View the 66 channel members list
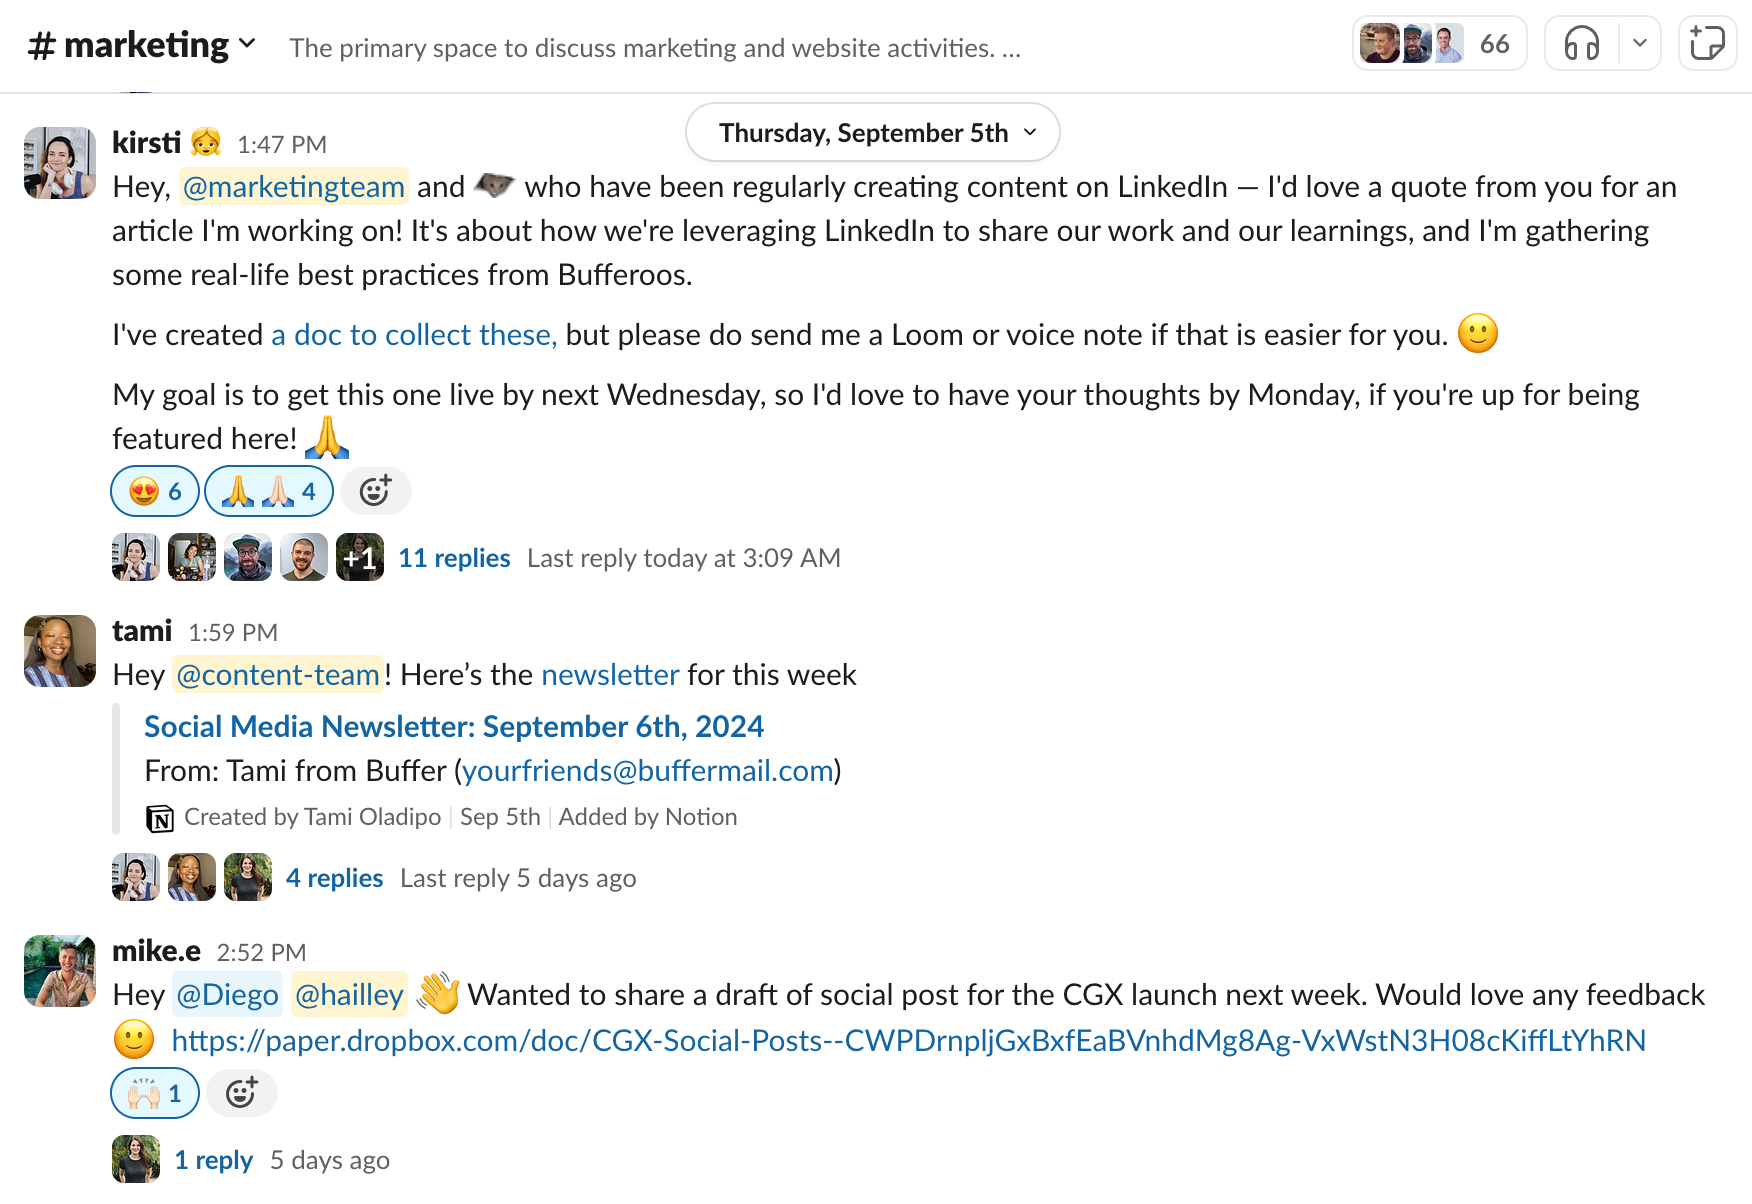This screenshot has width=1752, height=1204. 1439,44
